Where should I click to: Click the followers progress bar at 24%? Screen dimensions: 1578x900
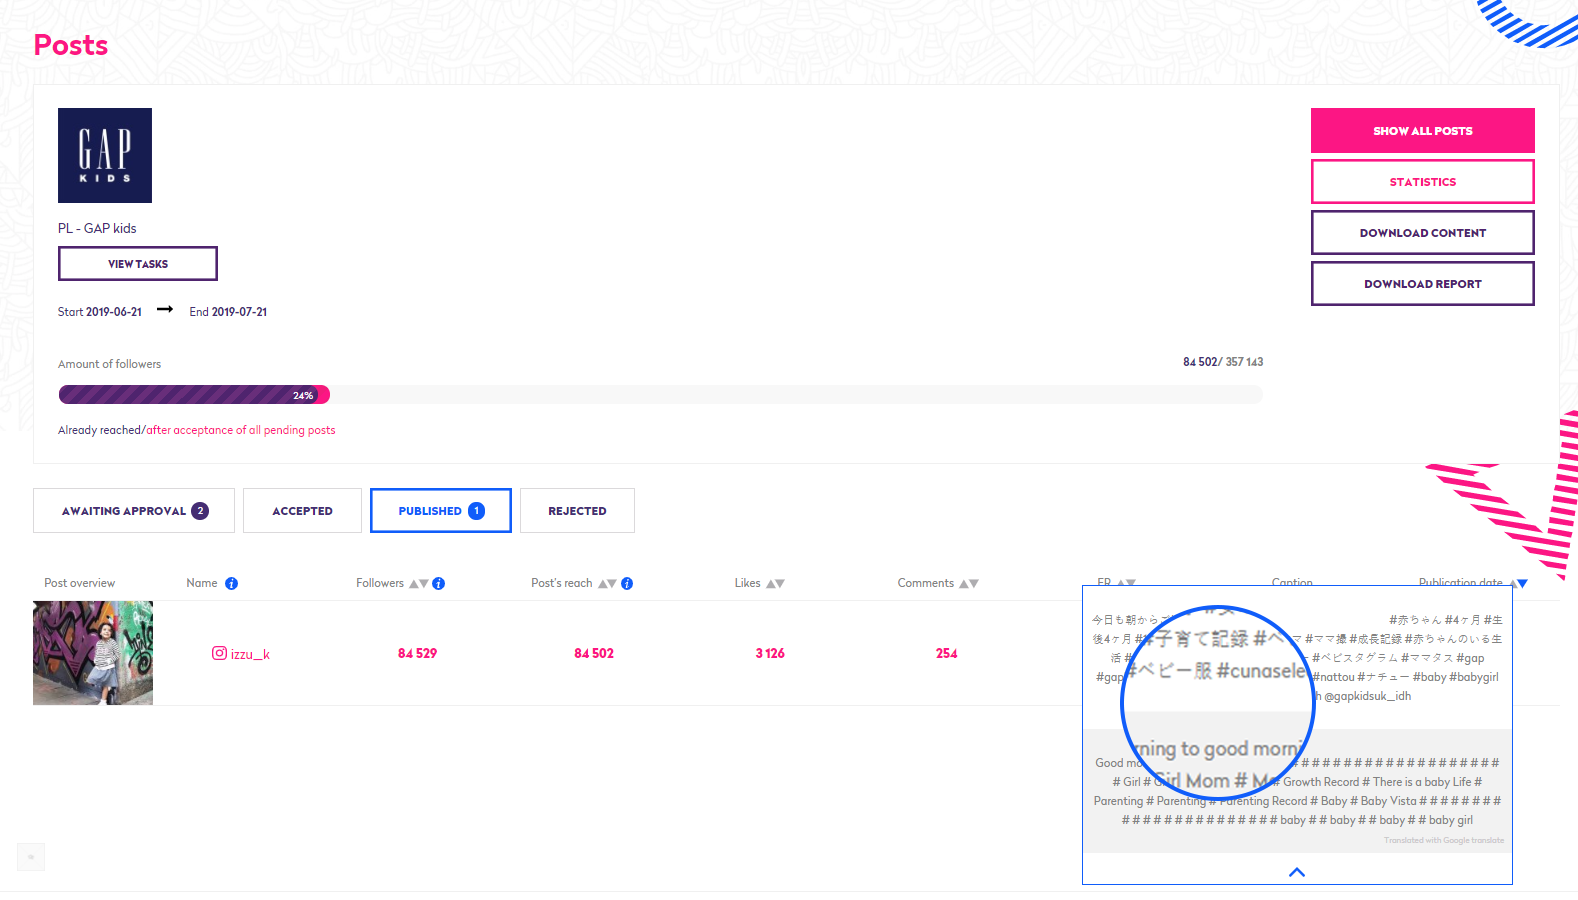194,395
